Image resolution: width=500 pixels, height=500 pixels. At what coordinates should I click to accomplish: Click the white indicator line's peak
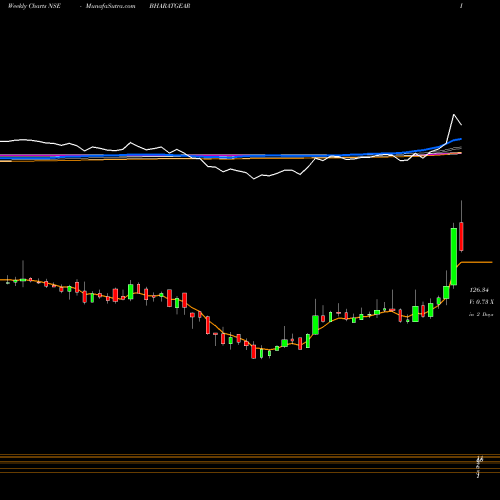(x=454, y=115)
